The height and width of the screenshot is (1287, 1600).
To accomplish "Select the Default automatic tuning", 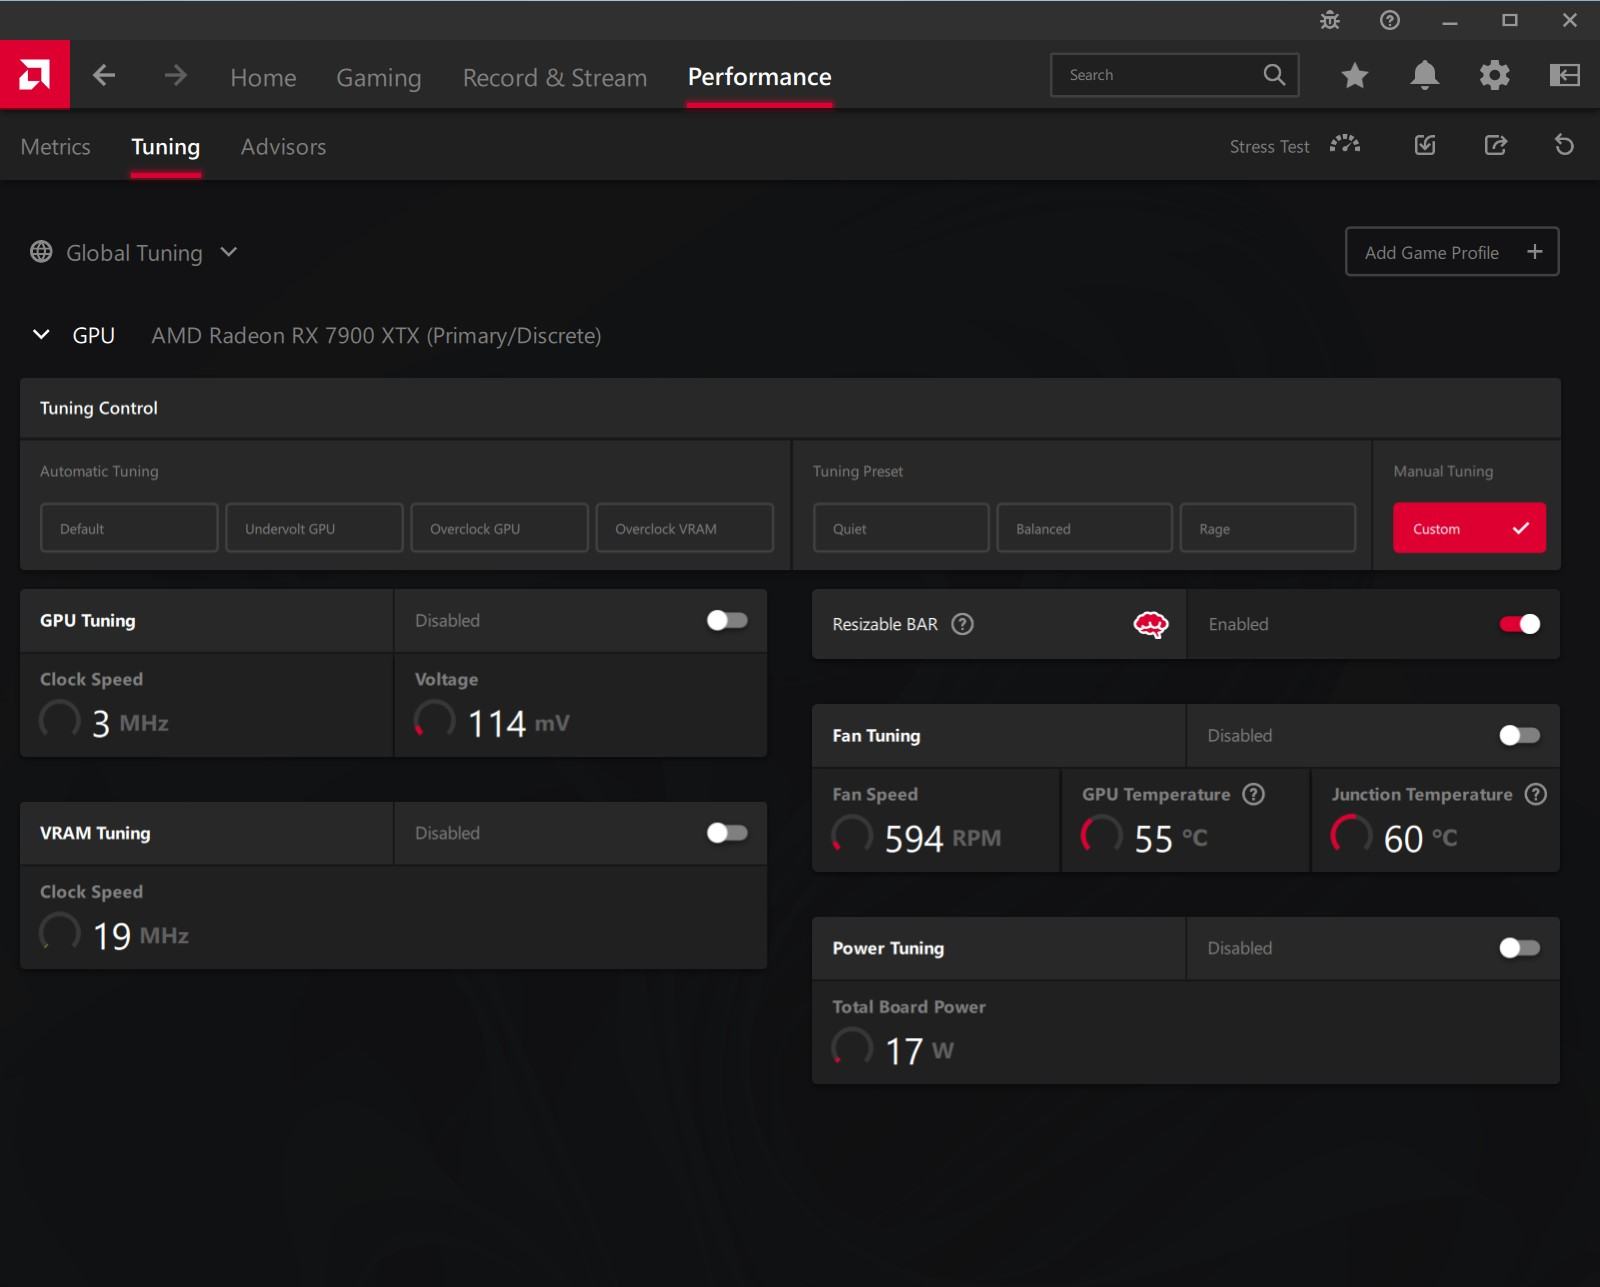I will click(129, 528).
